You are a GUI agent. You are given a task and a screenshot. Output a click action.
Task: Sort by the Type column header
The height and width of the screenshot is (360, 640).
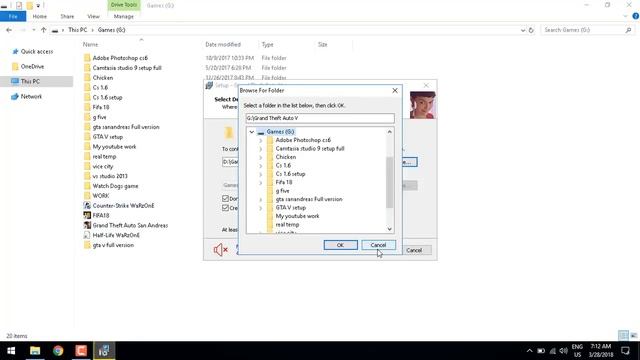tap(267, 44)
